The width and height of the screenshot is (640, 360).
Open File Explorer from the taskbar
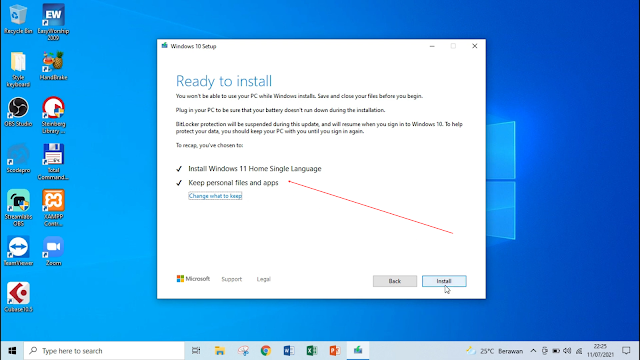coord(220,351)
